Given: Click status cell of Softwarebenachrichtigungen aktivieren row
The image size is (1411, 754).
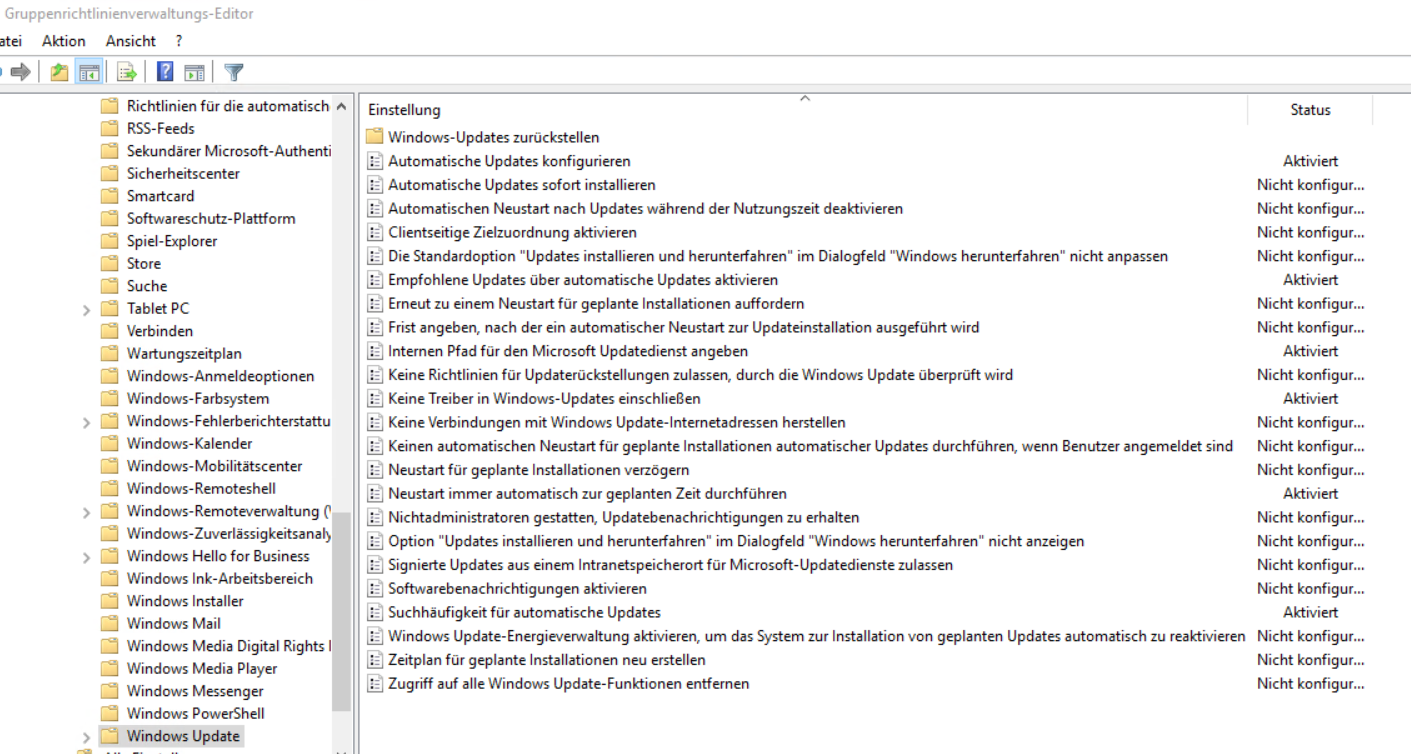Looking at the screenshot, I should 1310,589.
